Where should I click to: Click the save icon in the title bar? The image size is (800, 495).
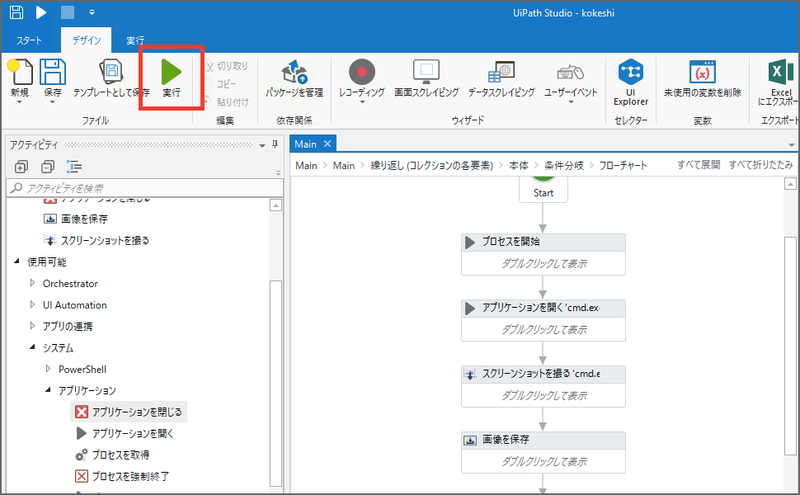[16, 12]
